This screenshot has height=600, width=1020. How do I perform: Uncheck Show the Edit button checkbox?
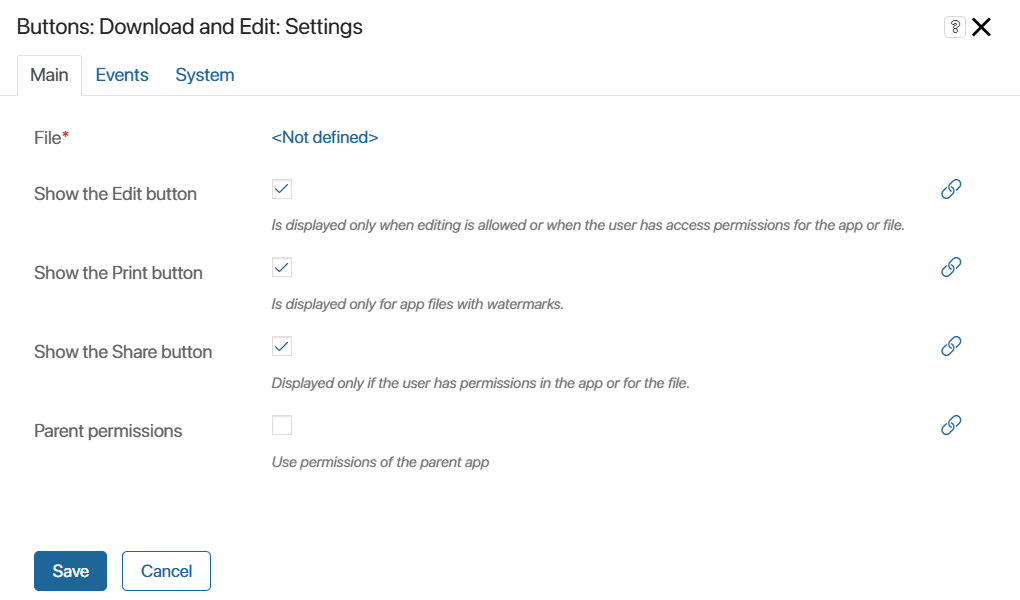pos(282,189)
